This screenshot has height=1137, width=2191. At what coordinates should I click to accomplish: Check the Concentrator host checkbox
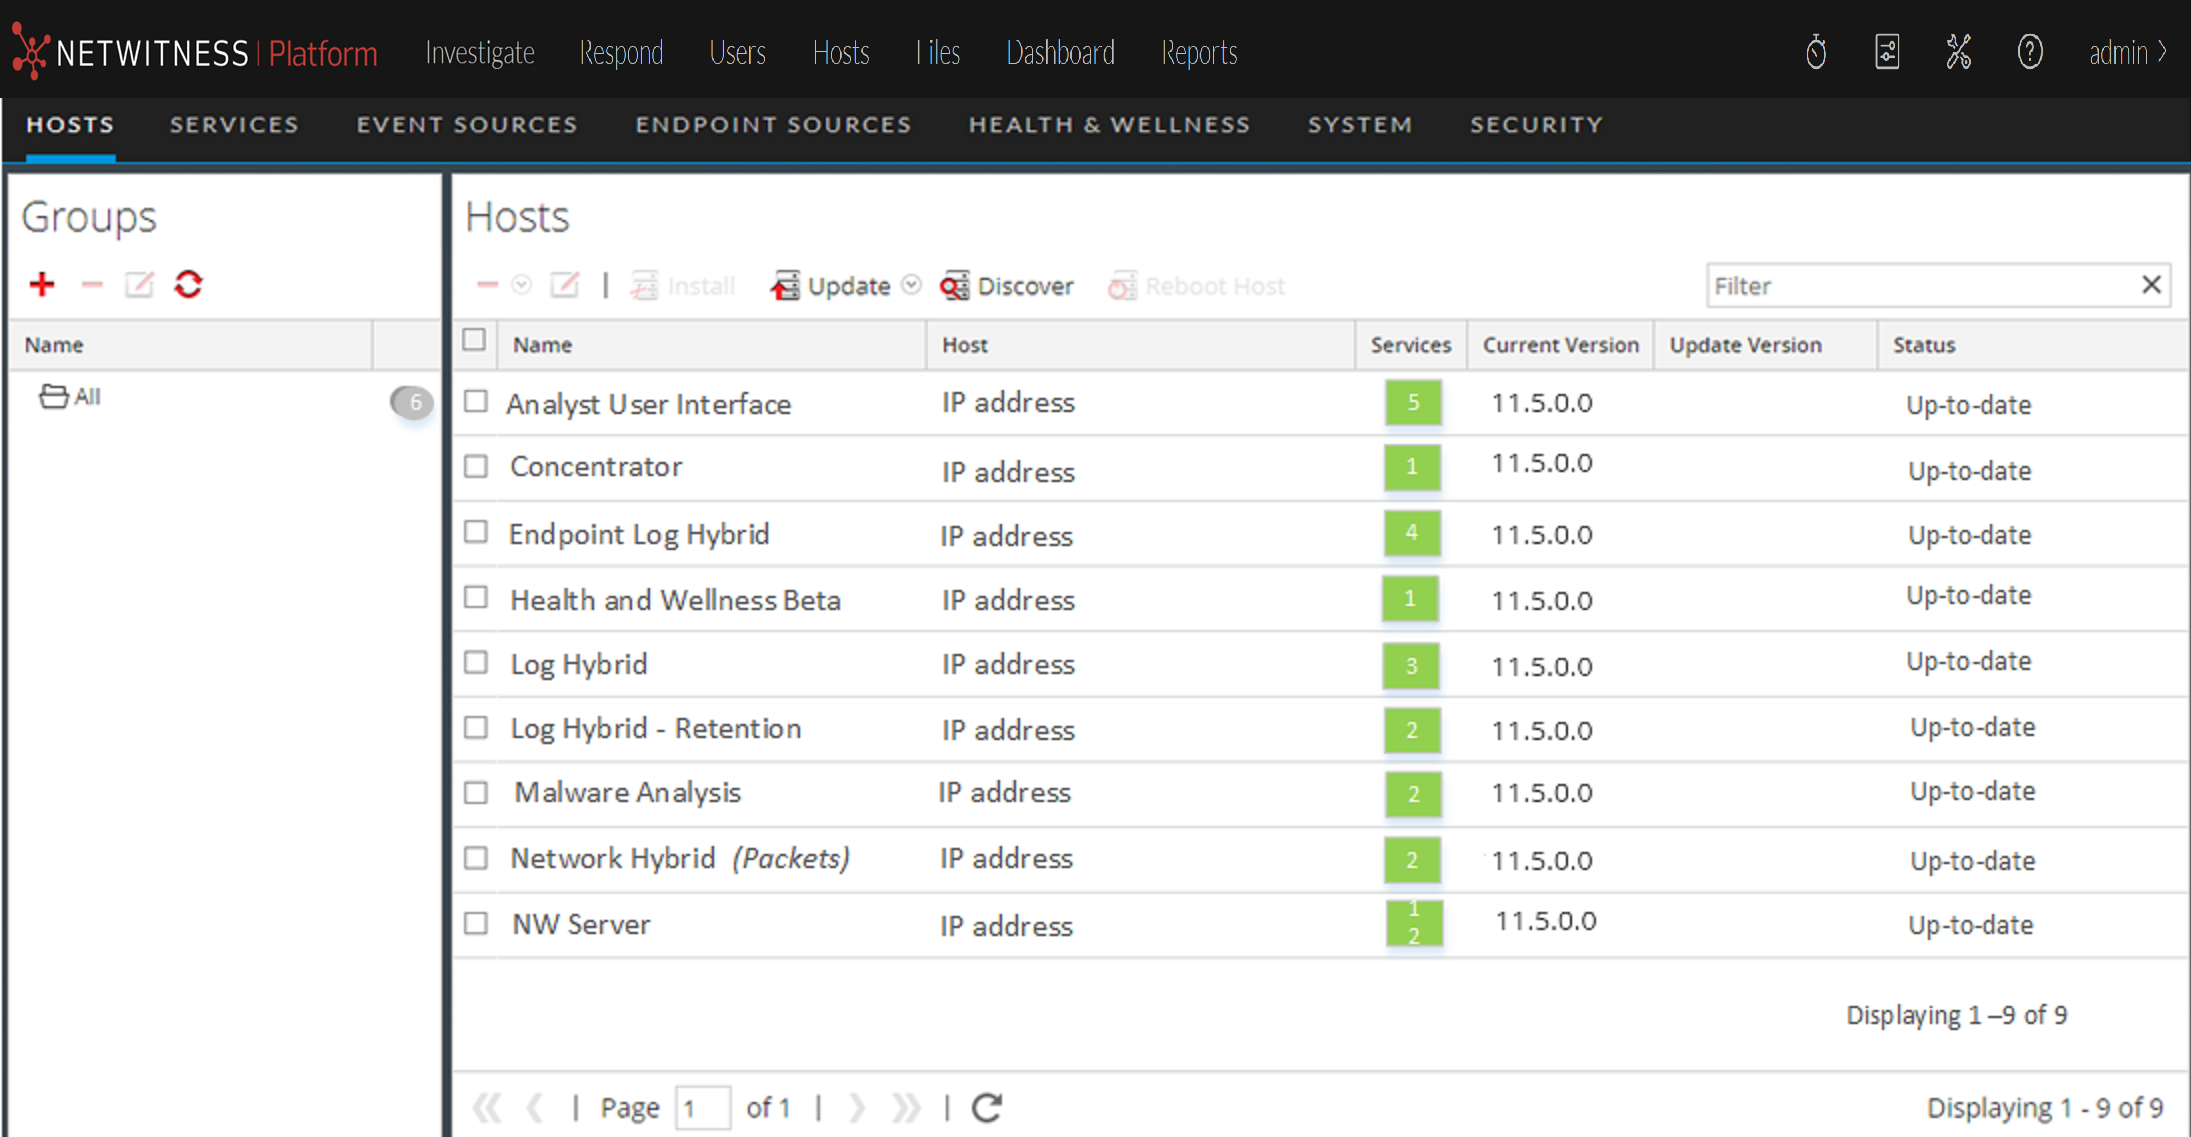tap(476, 467)
